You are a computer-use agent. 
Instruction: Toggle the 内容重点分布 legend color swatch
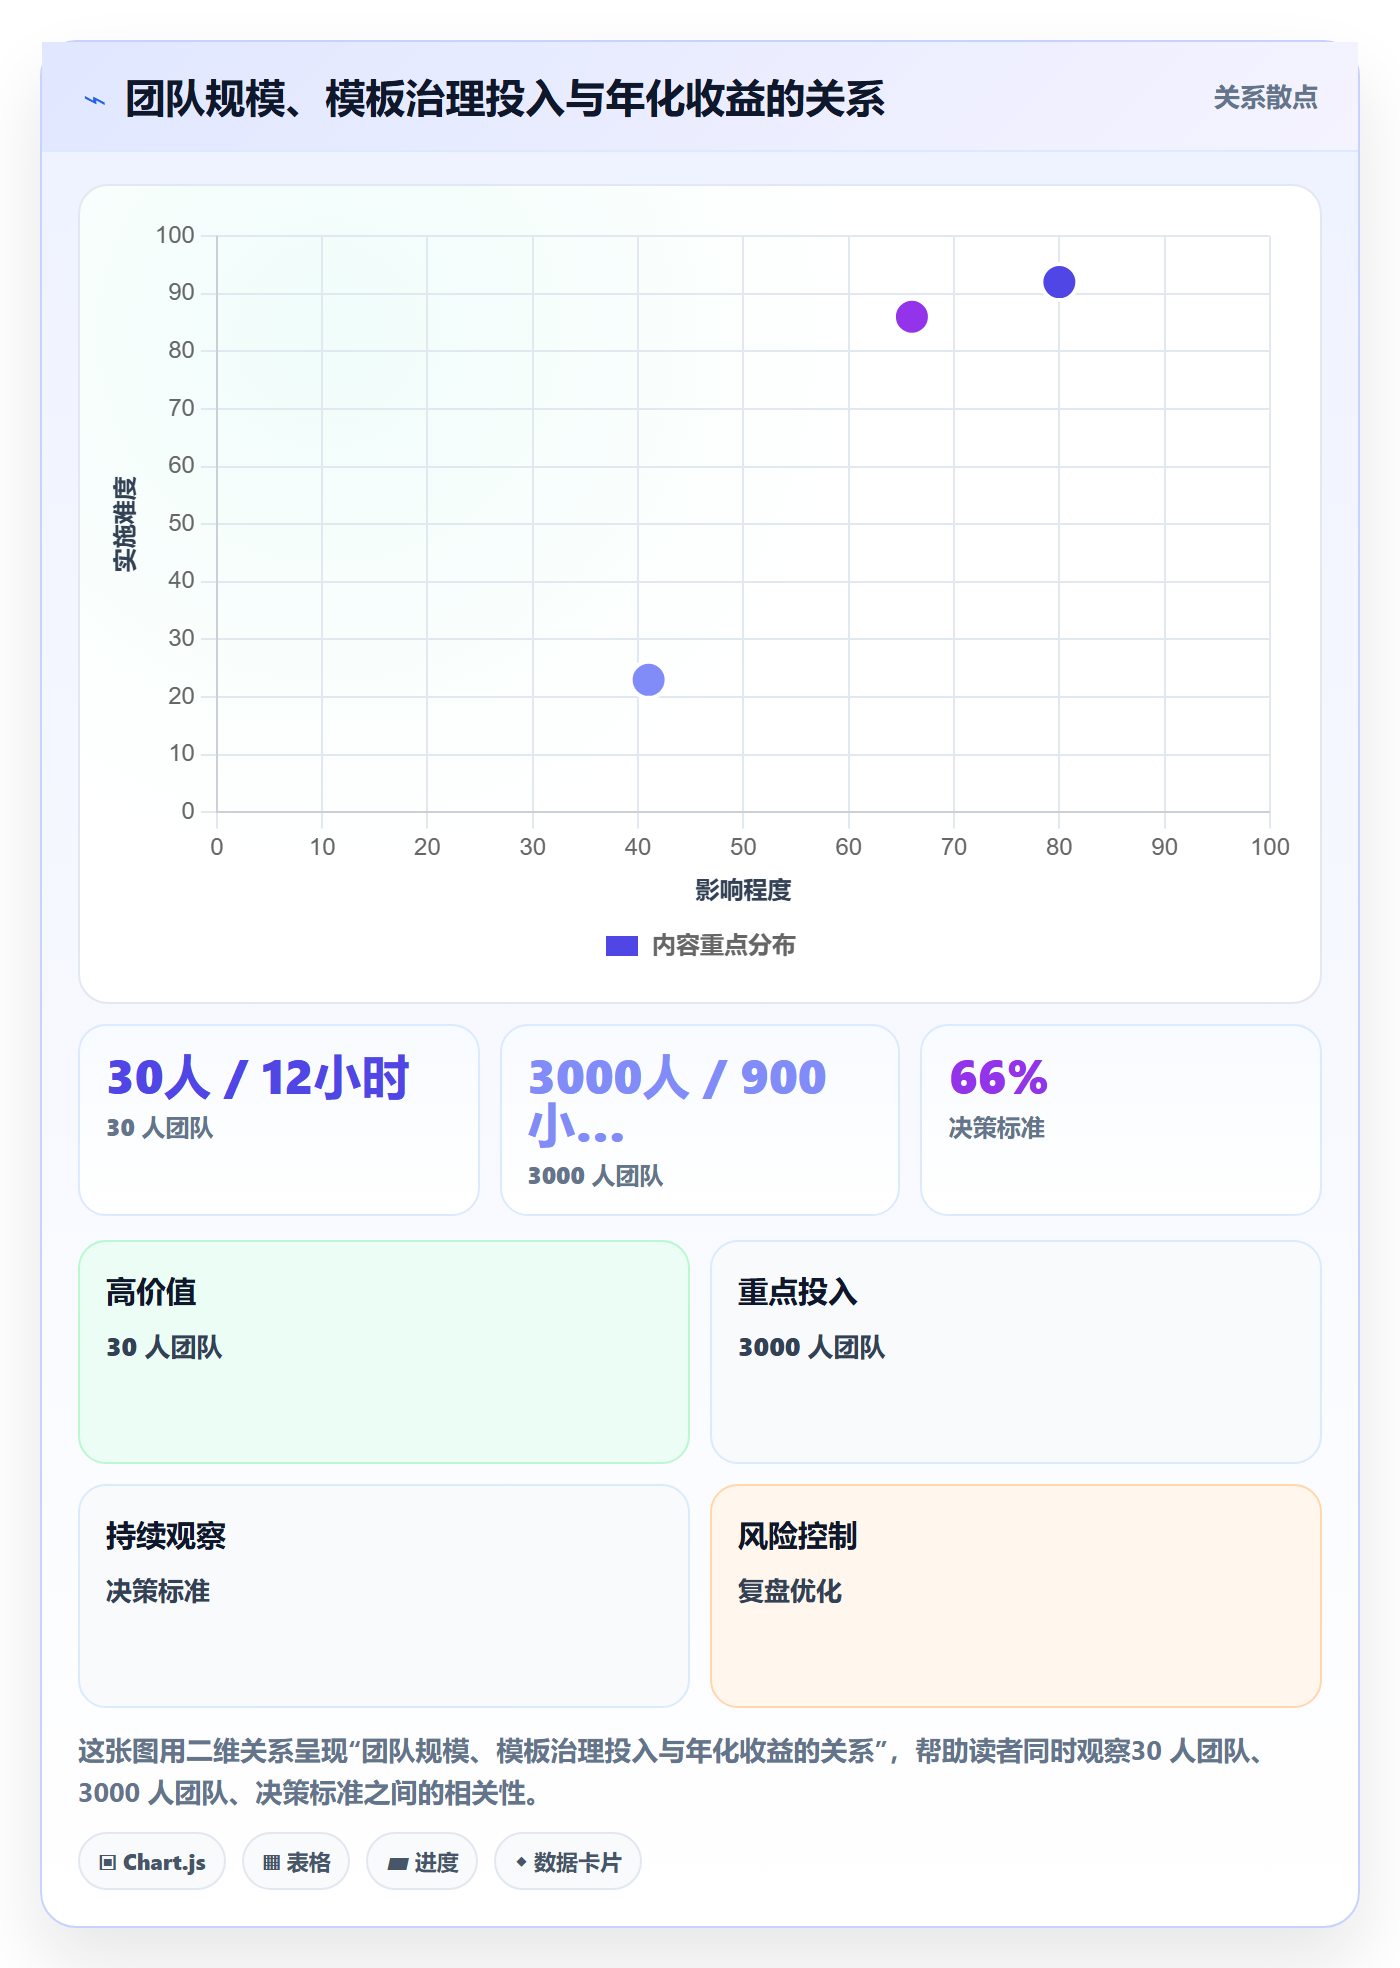coord(622,946)
